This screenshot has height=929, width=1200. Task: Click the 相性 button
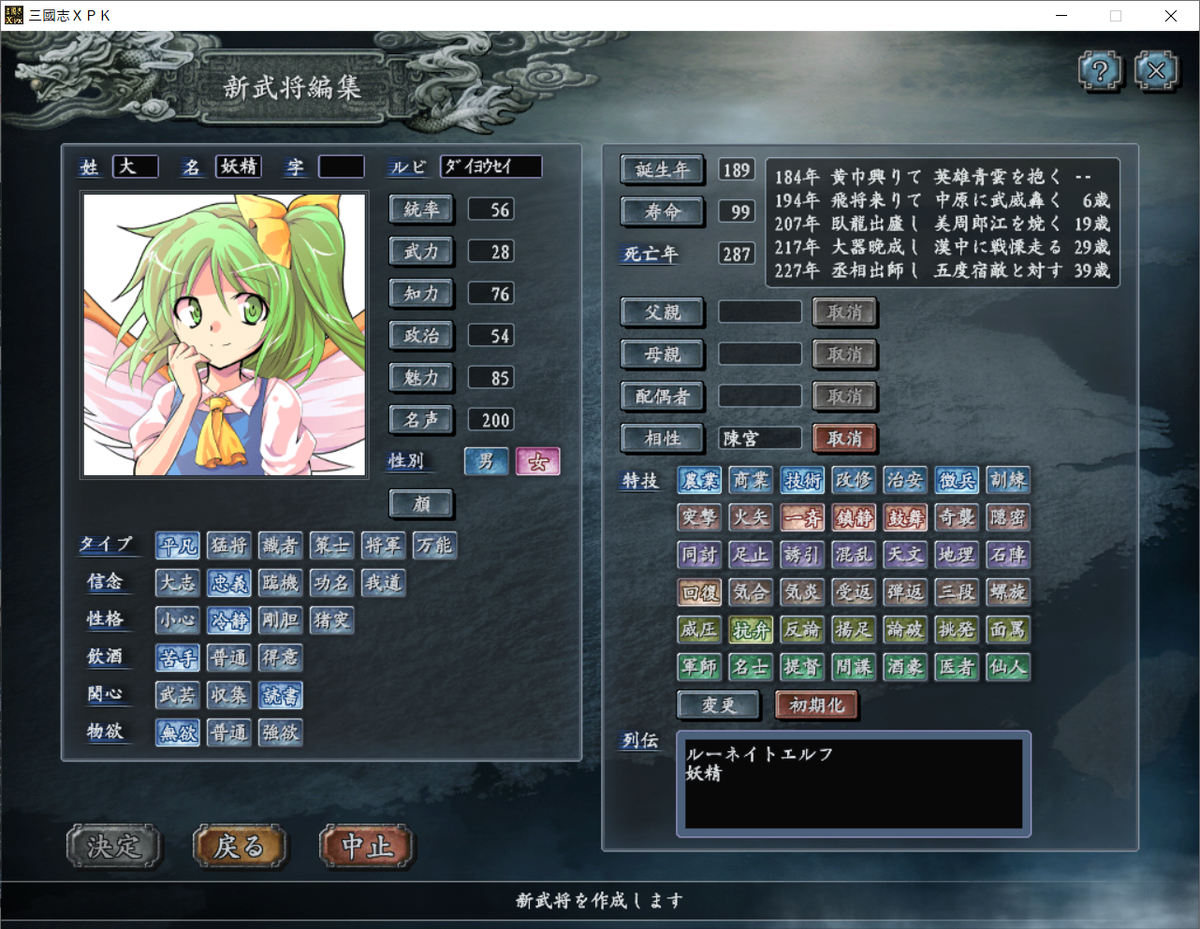[x=662, y=438]
